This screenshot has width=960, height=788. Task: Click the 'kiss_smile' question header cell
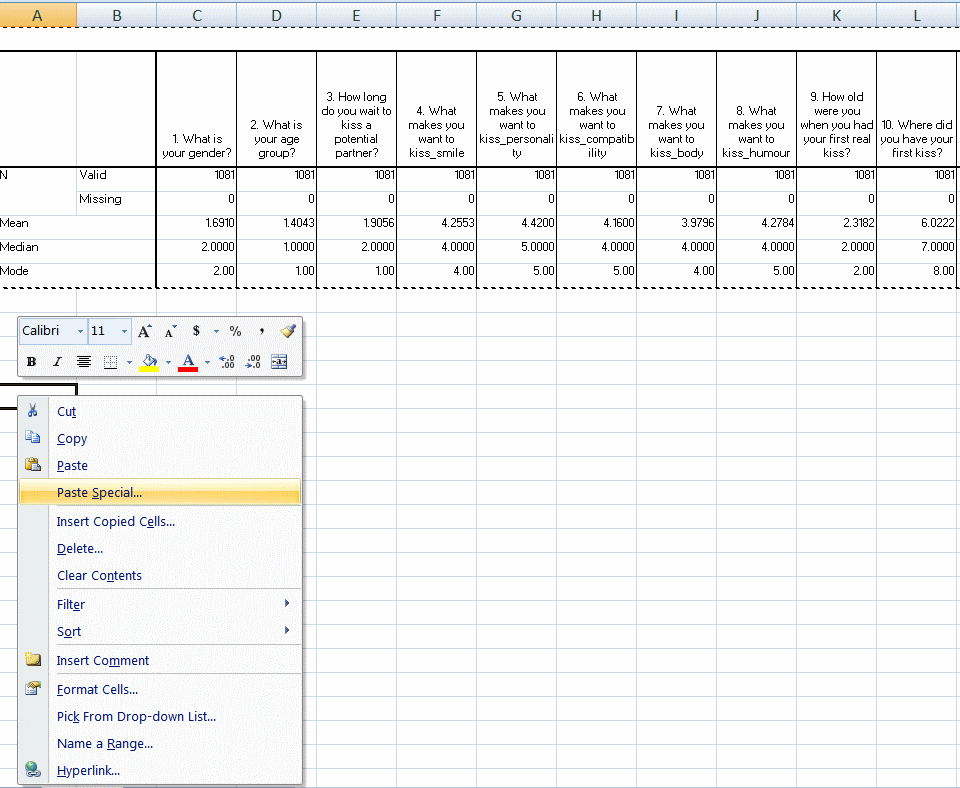pyautogui.click(x=437, y=109)
